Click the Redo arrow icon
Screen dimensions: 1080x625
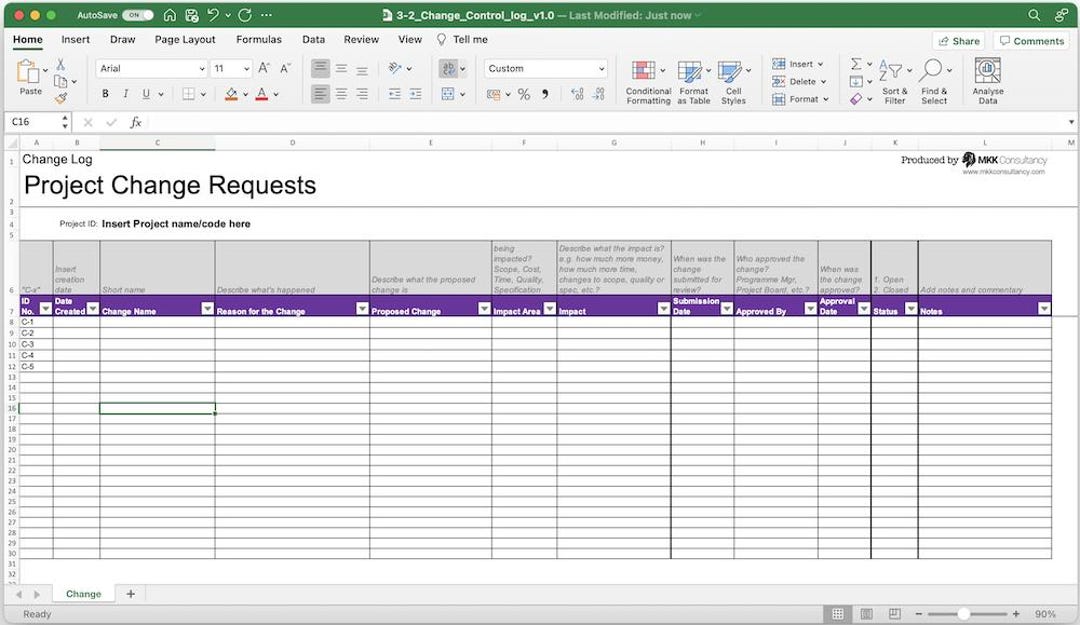pyautogui.click(x=245, y=15)
